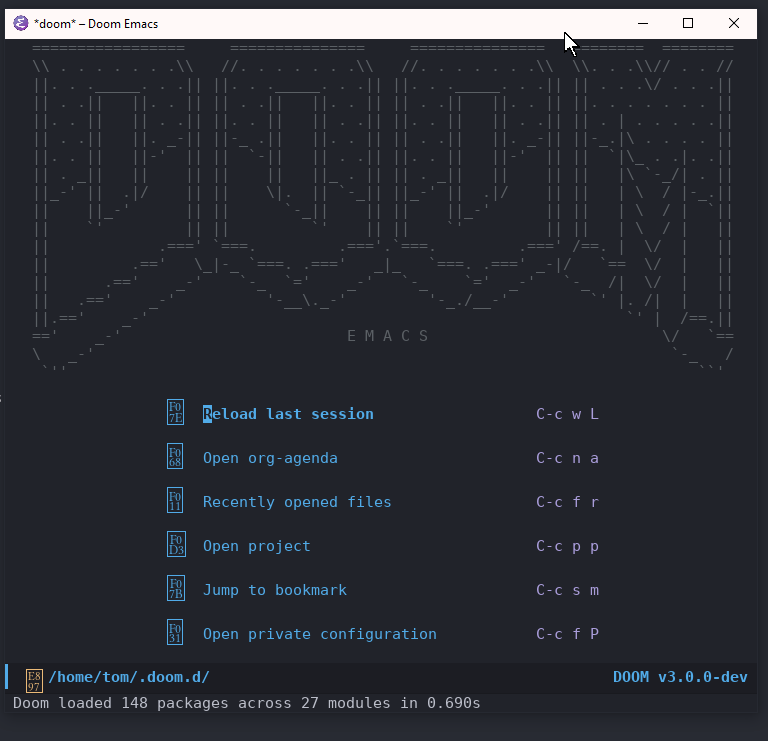768x741 pixels.
Task: Click the Doom Emacs app icon in title bar
Action: click(x=21, y=23)
